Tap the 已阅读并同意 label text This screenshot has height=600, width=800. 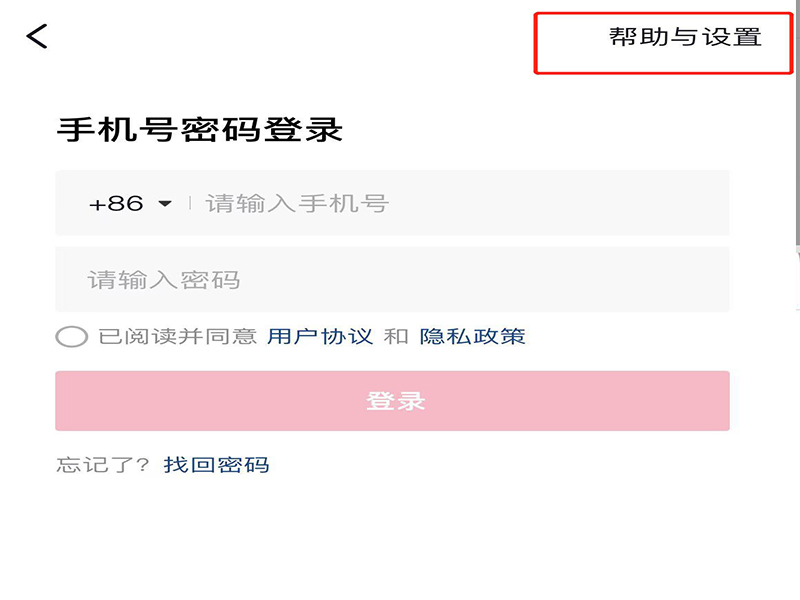tap(177, 336)
